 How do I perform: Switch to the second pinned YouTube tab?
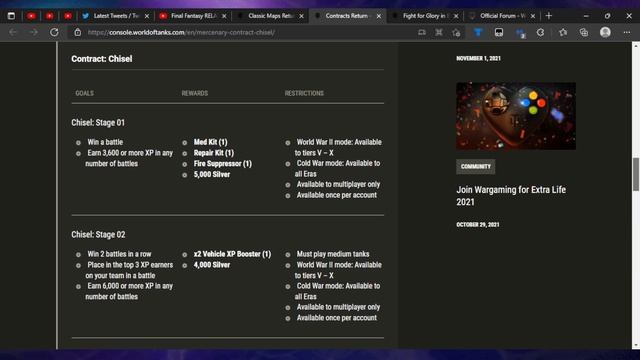click(49, 16)
